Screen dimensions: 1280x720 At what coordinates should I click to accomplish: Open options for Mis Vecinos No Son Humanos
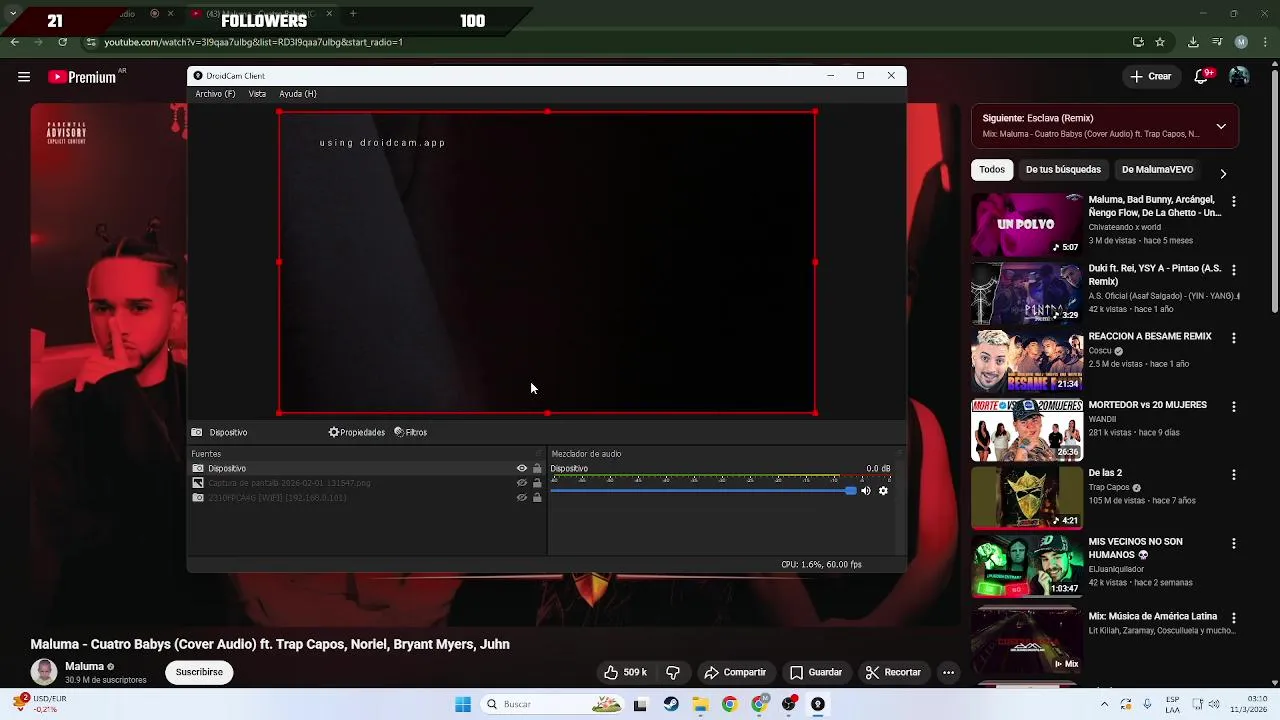pos(1233,543)
